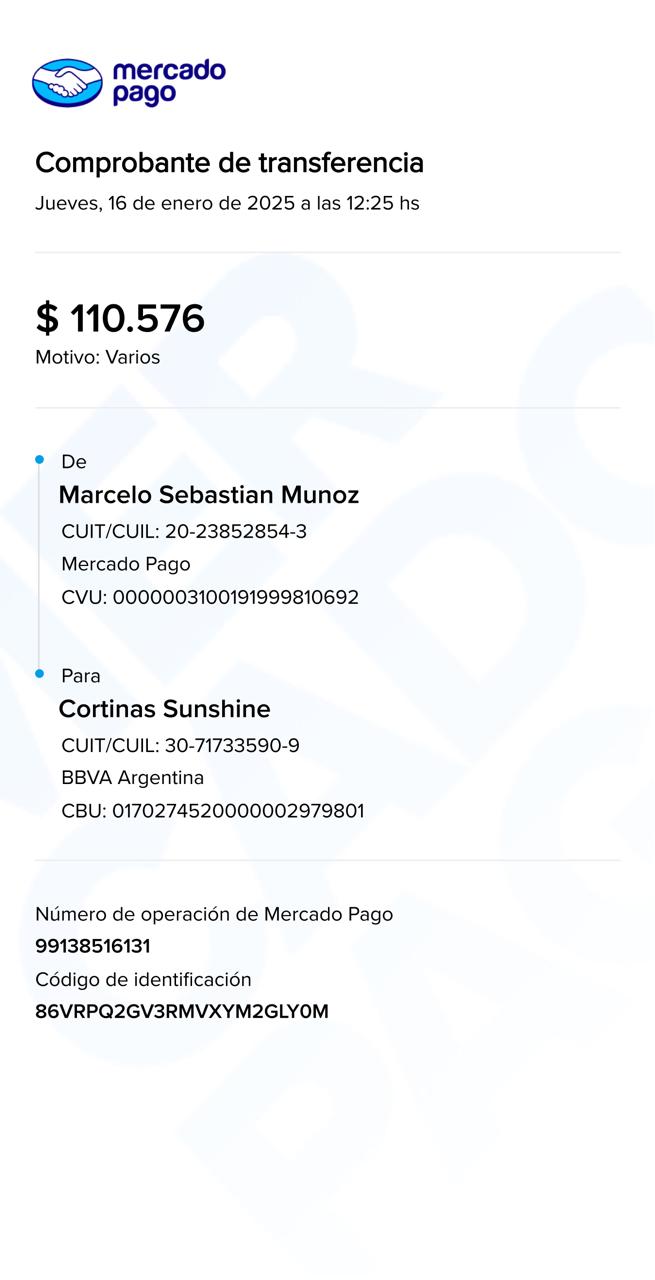Click the transfer date and time line
Viewport: 655px width, 1280px height.
point(227,203)
